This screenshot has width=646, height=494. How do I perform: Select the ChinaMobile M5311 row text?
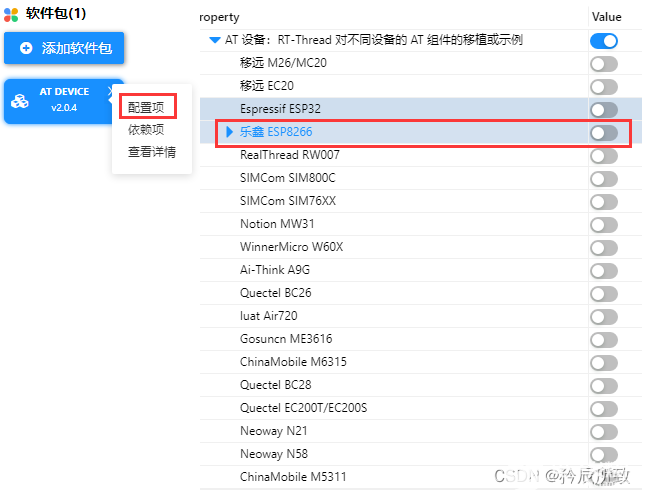293,477
